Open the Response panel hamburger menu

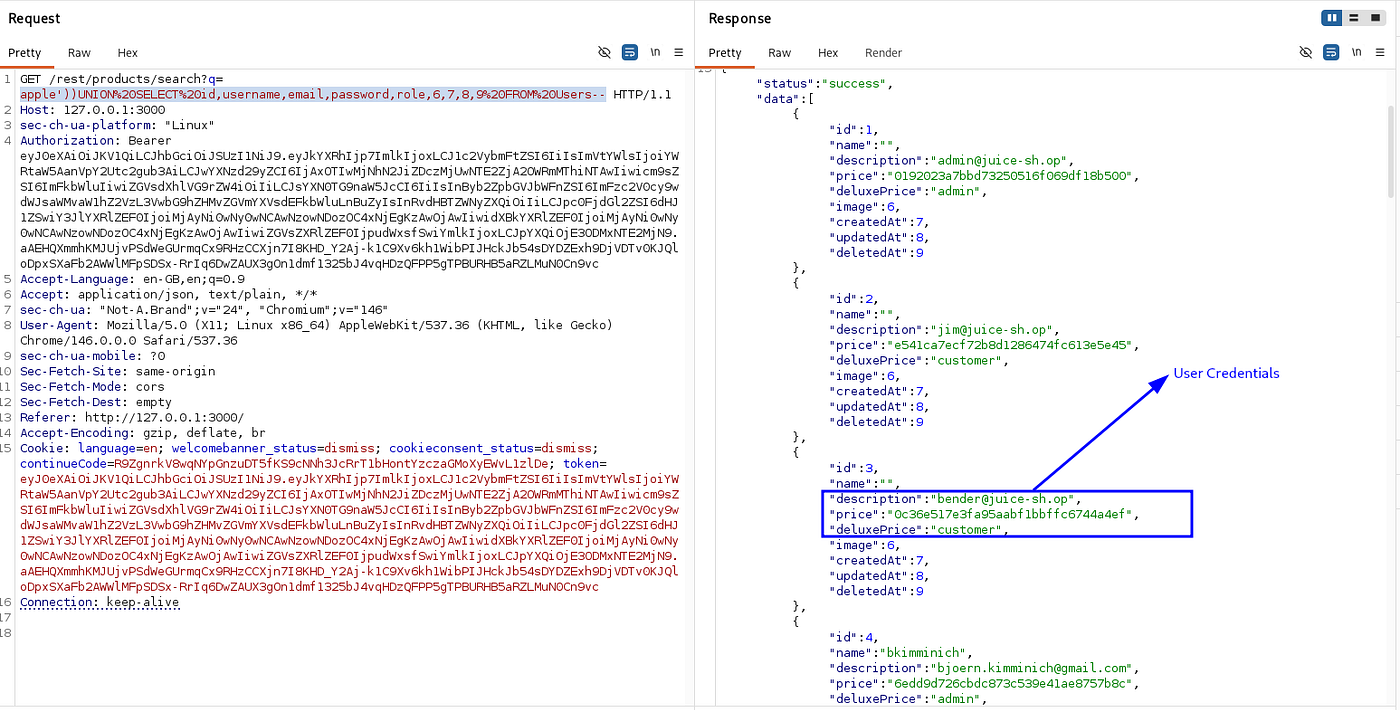click(x=1380, y=52)
